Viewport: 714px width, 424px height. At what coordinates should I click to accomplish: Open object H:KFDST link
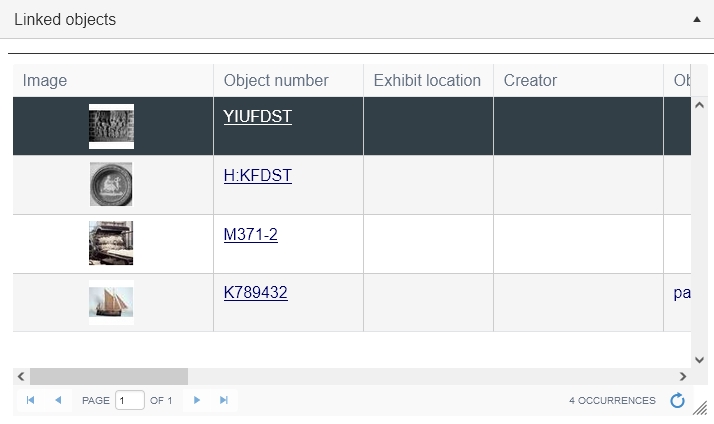pos(257,175)
